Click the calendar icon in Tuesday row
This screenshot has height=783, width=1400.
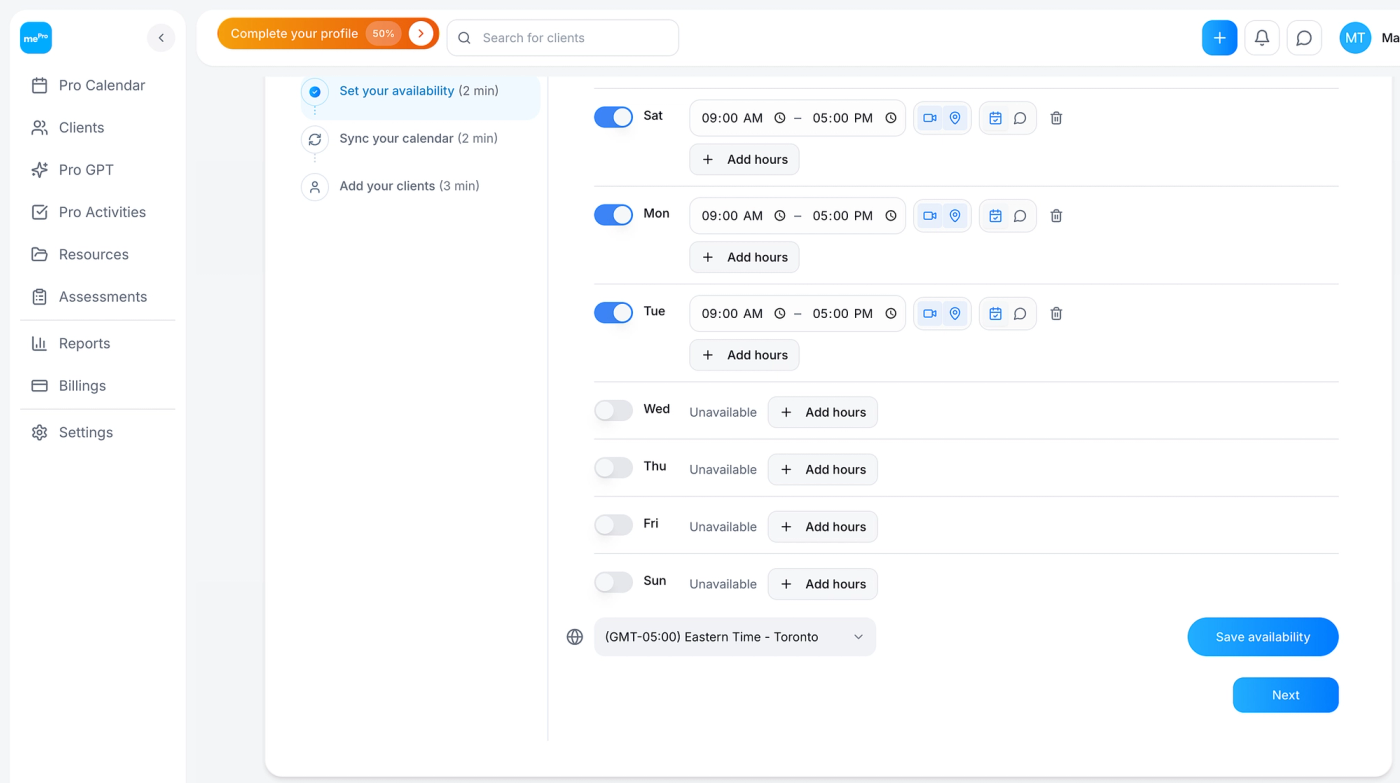[995, 314]
